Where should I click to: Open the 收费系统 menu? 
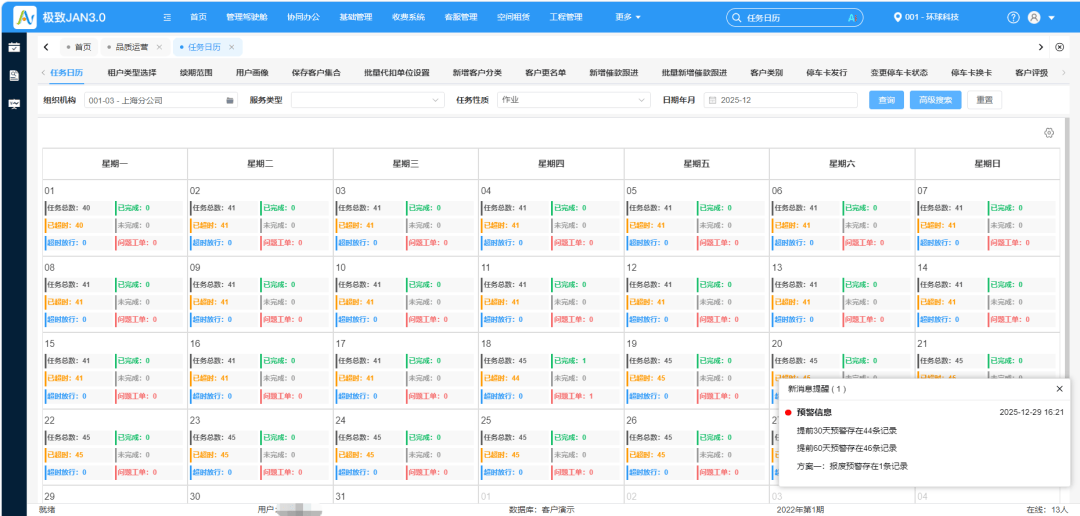(407, 17)
